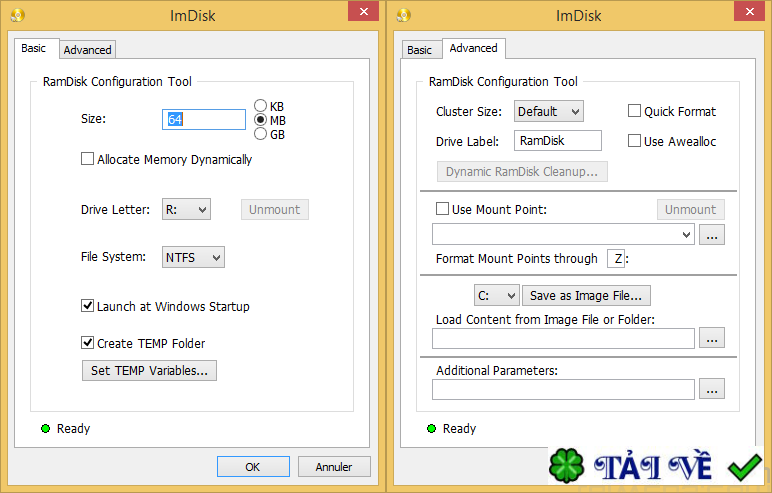The height and width of the screenshot is (493, 772).
Task: Click the Format Mount Points through field
Action: (x=616, y=258)
